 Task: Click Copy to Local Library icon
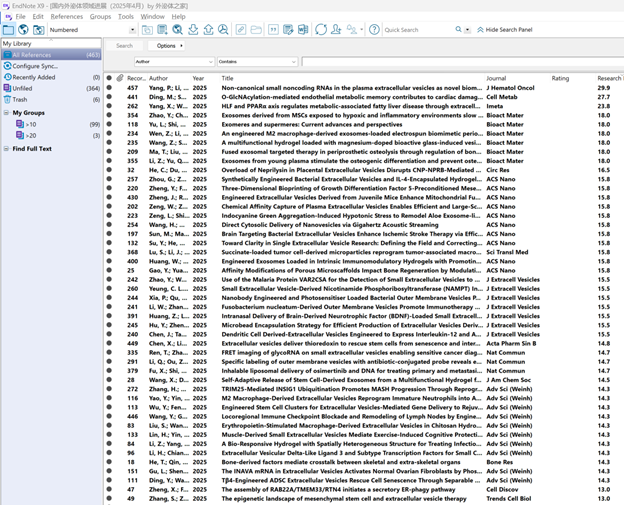147,29
